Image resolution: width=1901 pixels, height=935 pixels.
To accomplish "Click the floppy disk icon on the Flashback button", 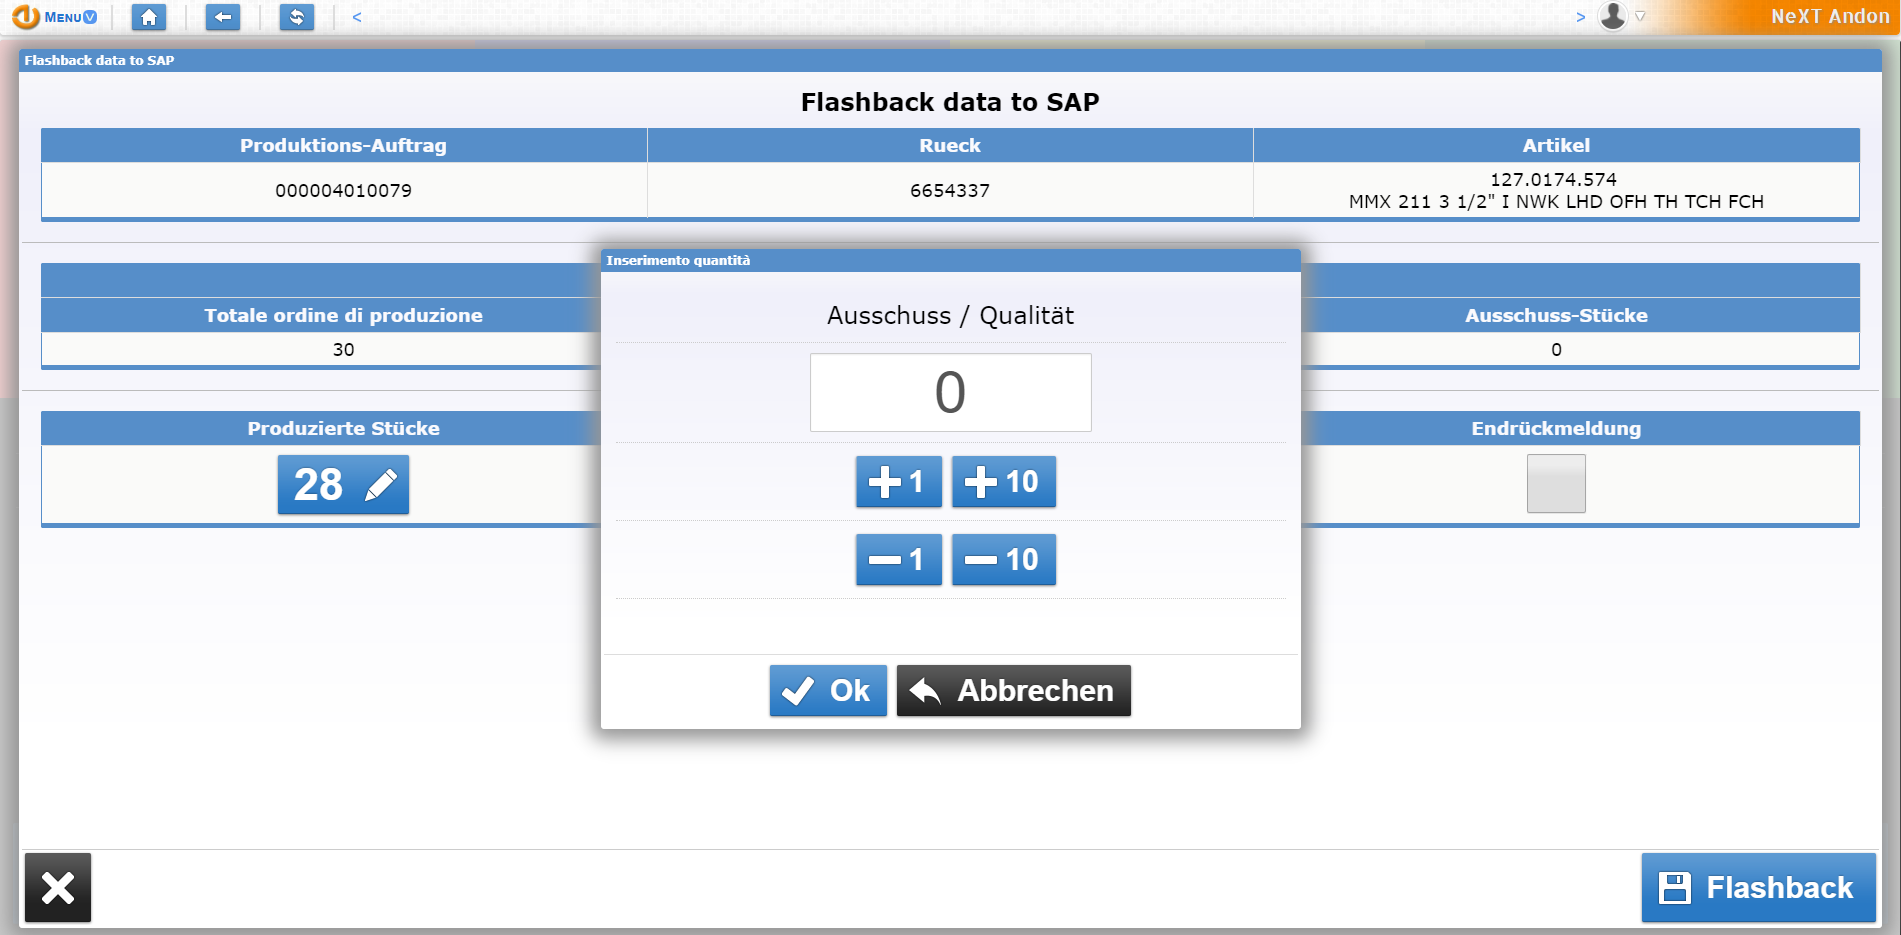I will pos(1676,887).
